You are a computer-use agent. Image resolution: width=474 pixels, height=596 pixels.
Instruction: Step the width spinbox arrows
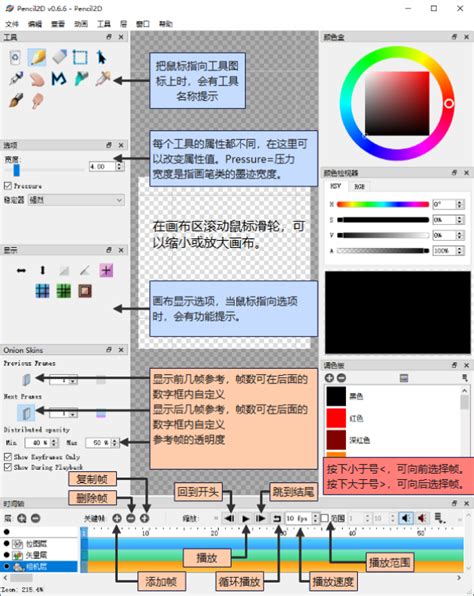coord(119,166)
